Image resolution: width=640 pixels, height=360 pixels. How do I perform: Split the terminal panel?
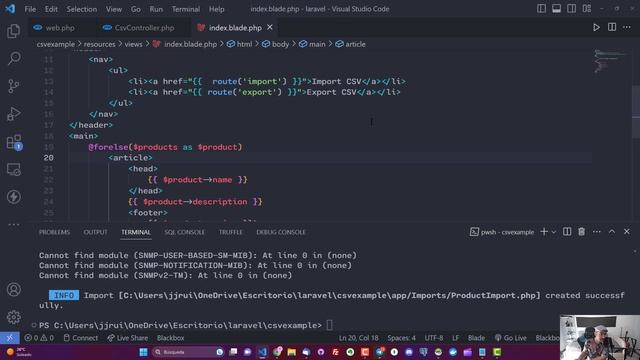click(x=567, y=232)
